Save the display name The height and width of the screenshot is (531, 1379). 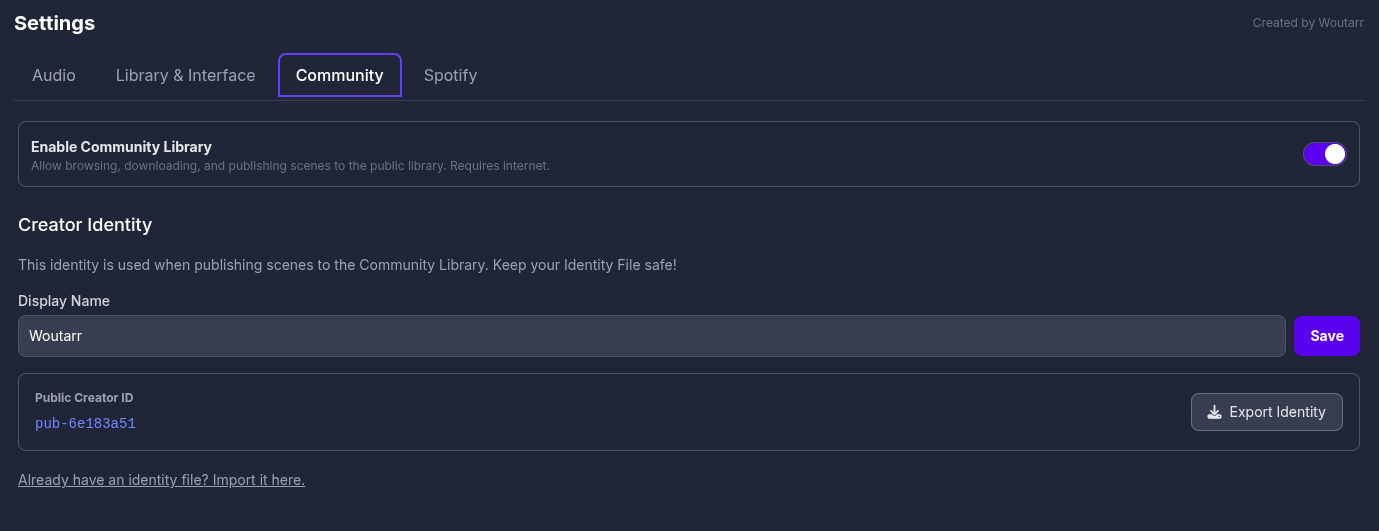click(1326, 336)
